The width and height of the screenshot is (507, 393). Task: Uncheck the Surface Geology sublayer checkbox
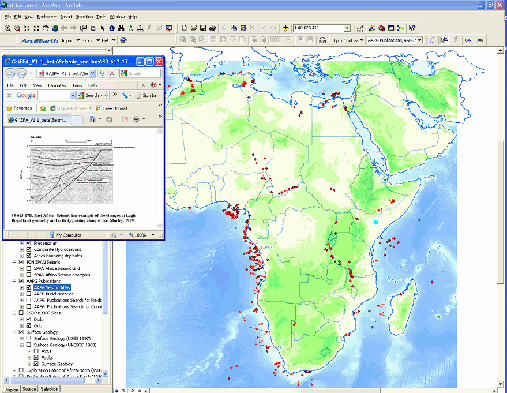(37, 364)
